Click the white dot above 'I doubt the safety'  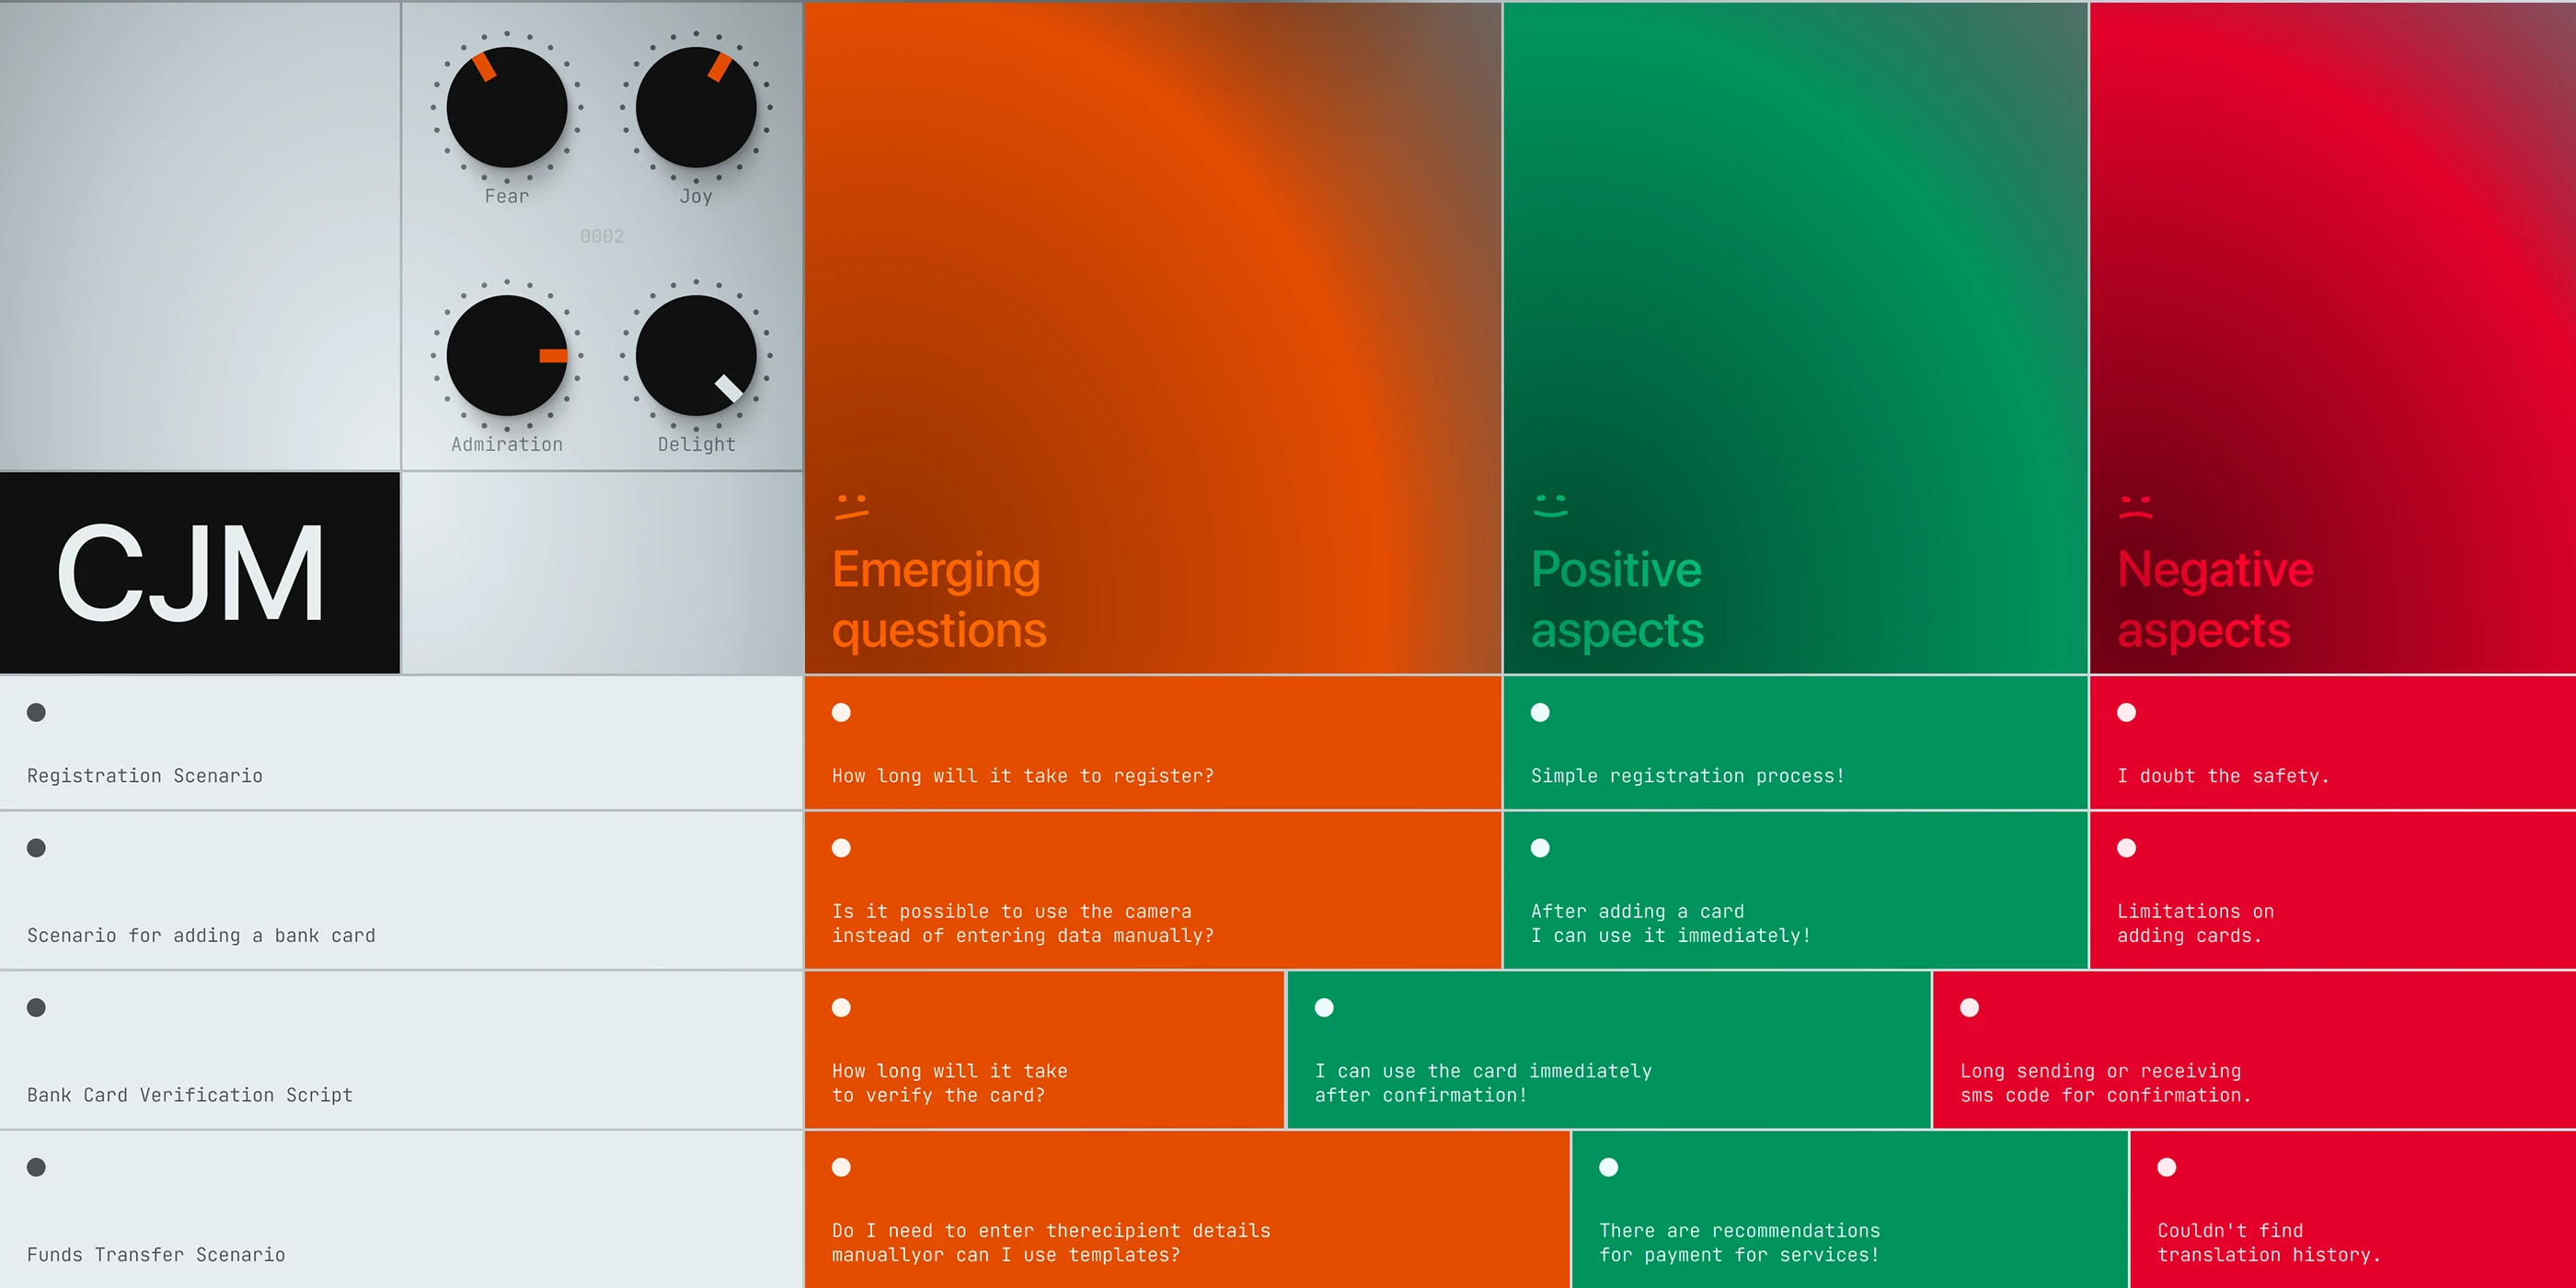tap(2126, 712)
